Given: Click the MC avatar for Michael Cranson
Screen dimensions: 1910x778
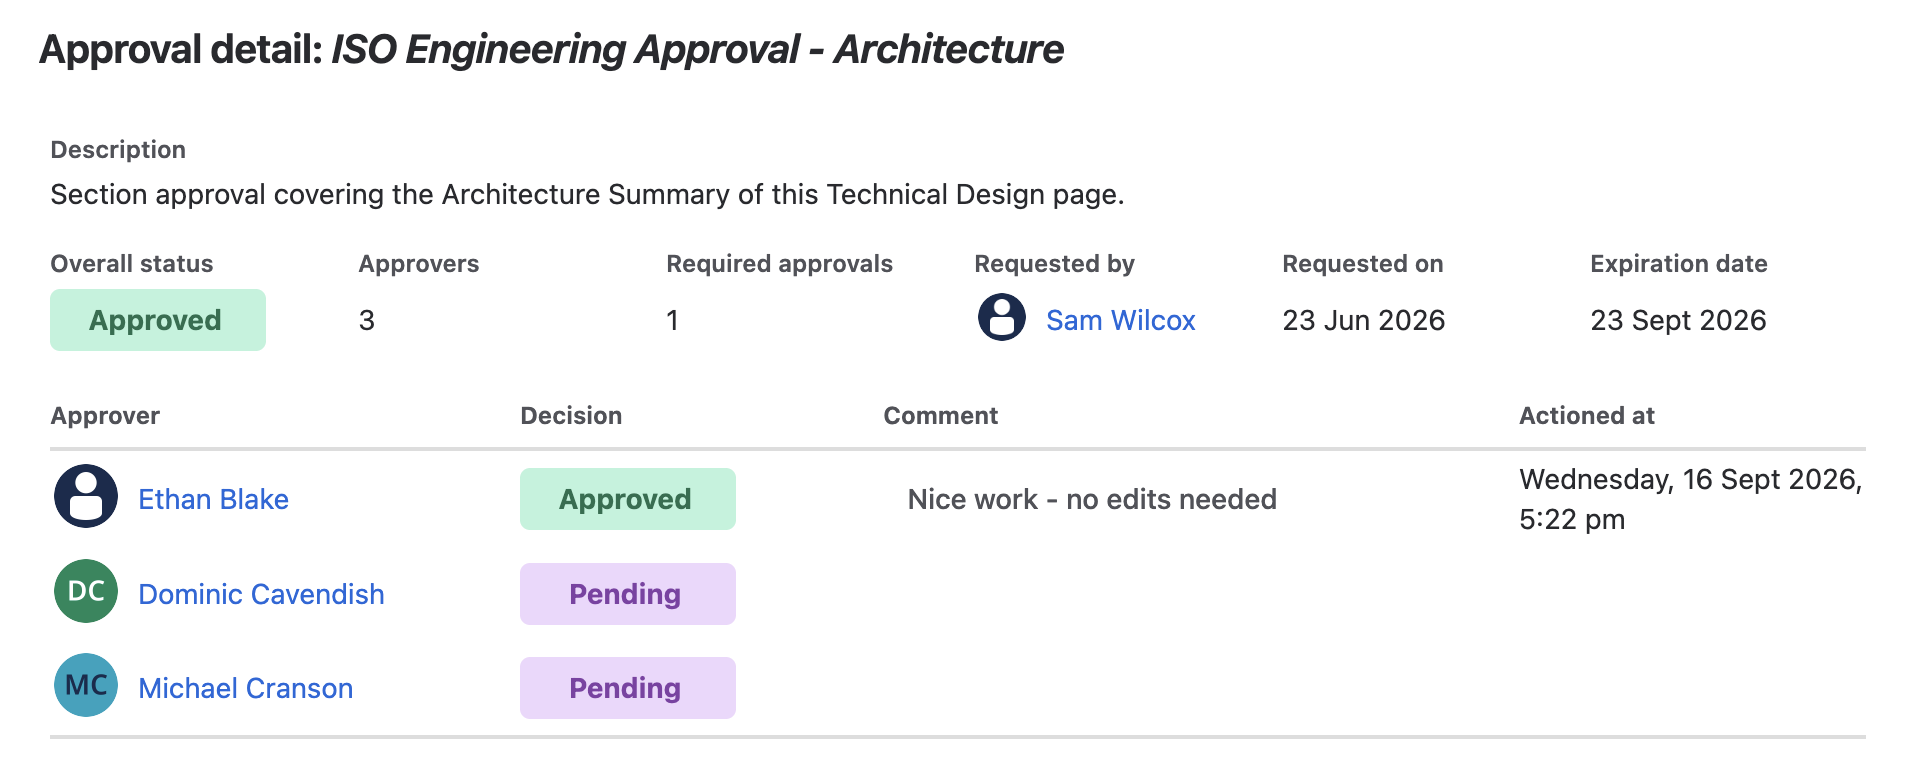Looking at the screenshot, I should pyautogui.click(x=86, y=685).
